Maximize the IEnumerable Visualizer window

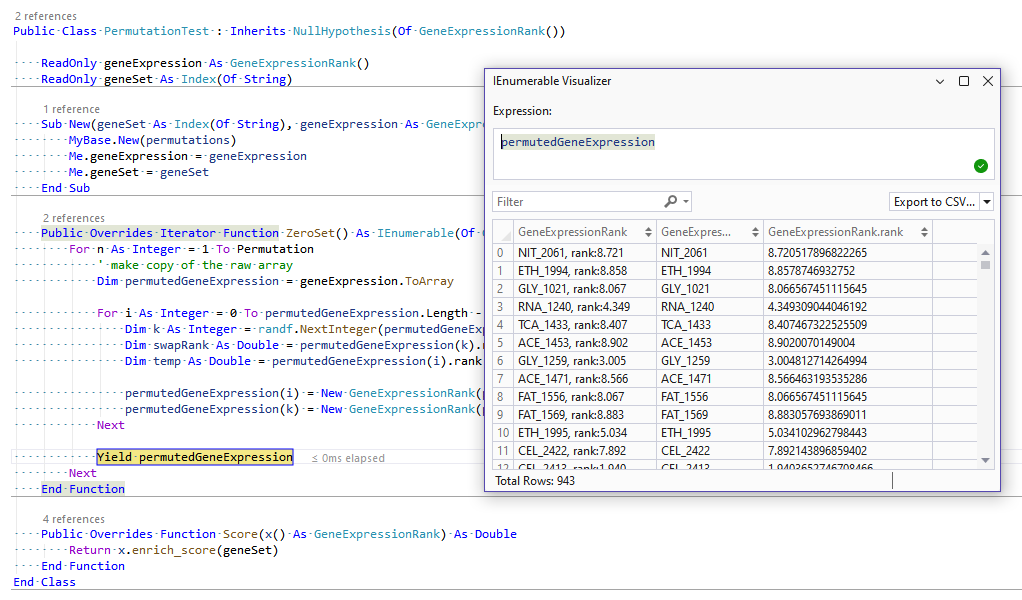(964, 81)
